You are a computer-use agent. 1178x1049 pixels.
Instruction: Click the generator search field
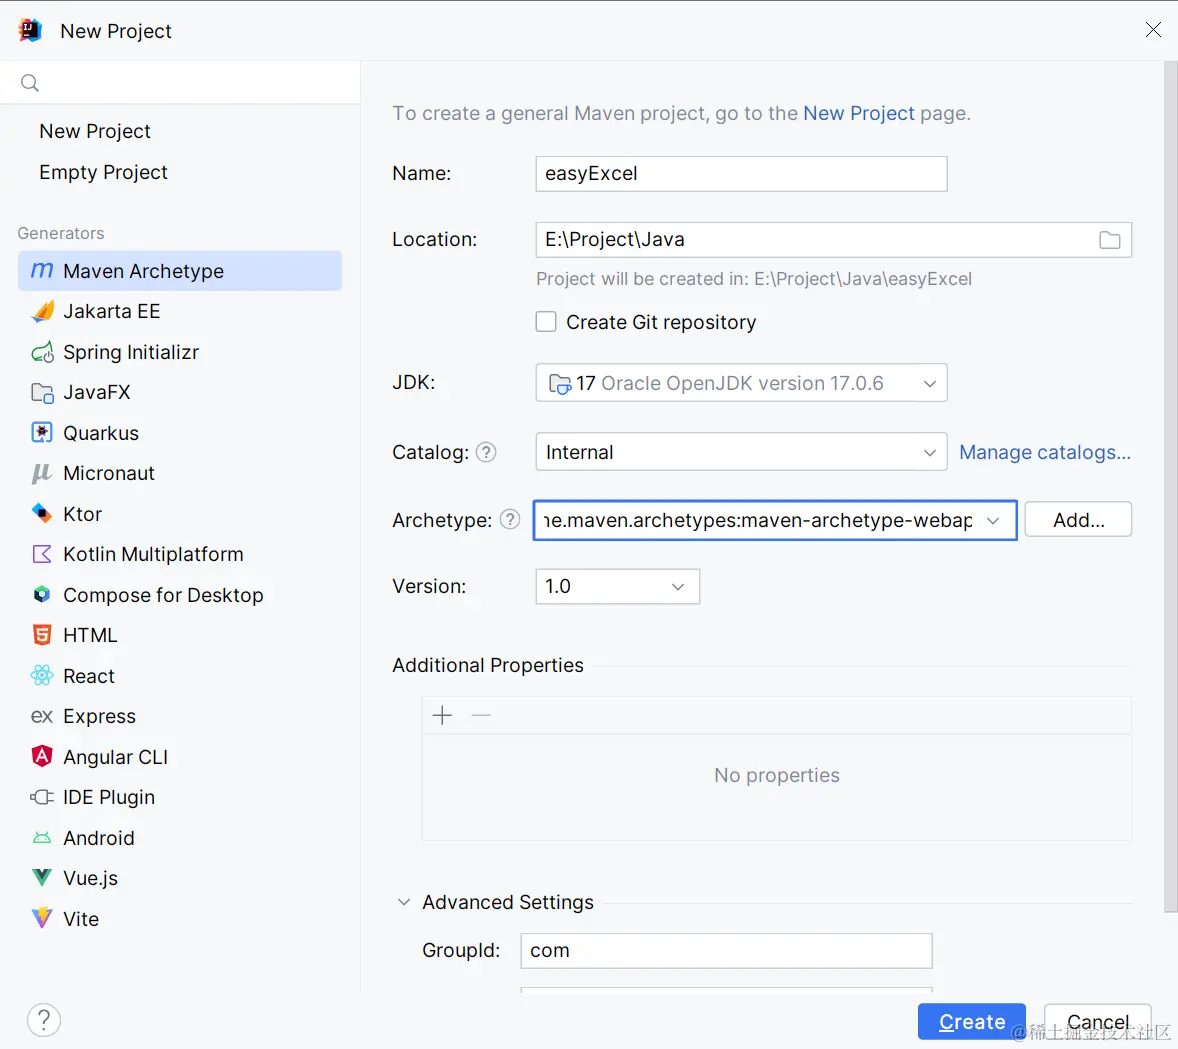click(x=180, y=83)
